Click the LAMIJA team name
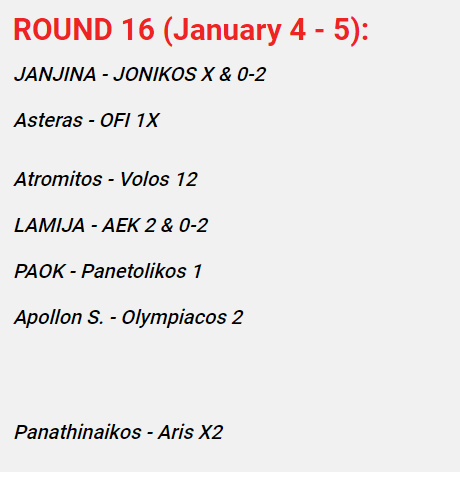 (49, 225)
